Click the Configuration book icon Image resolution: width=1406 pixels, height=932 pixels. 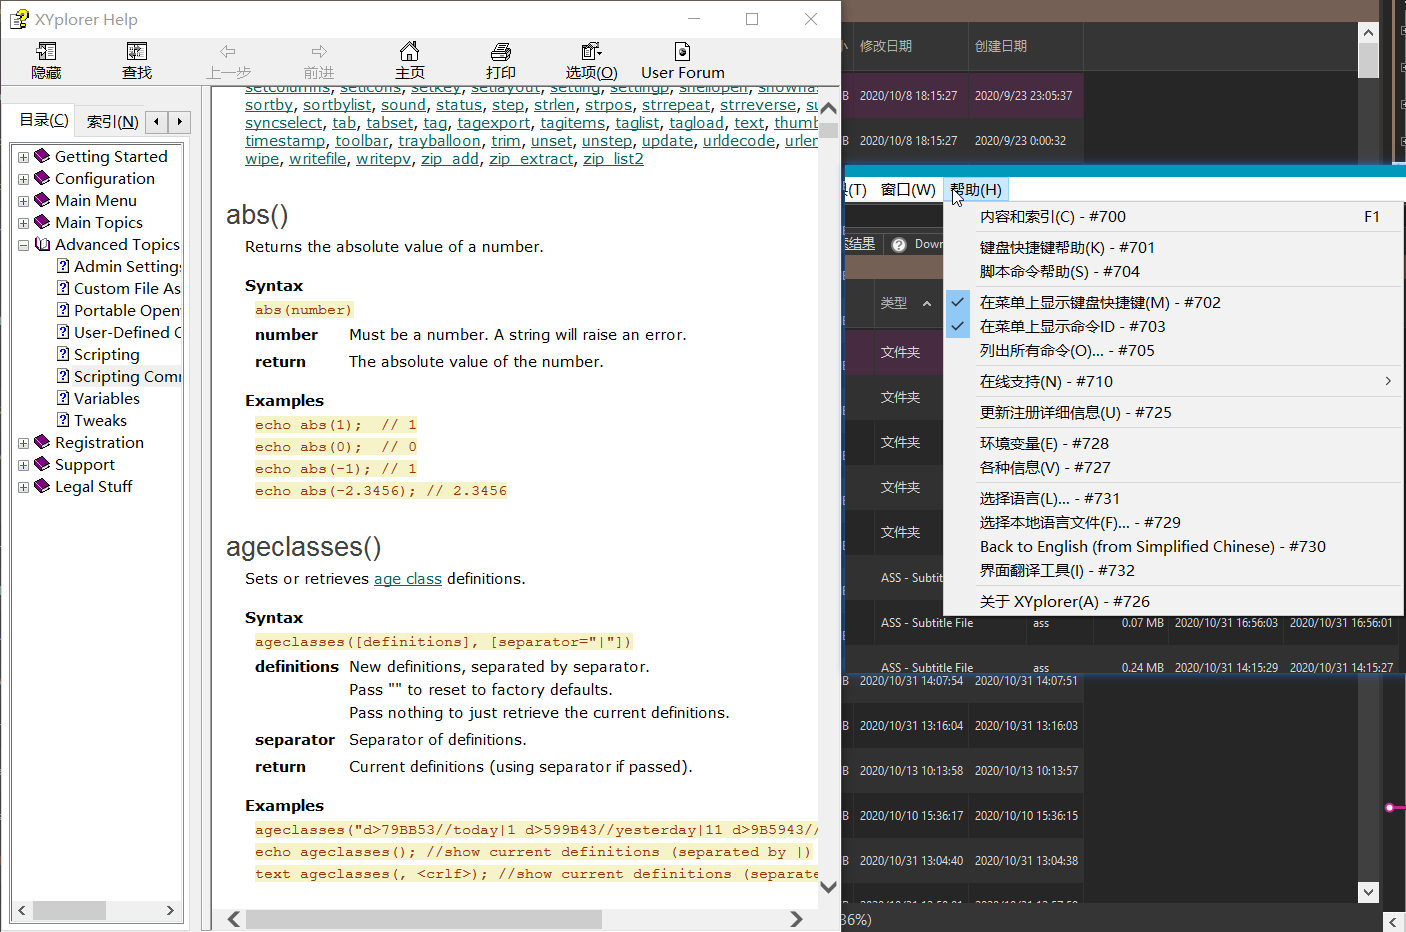point(42,178)
